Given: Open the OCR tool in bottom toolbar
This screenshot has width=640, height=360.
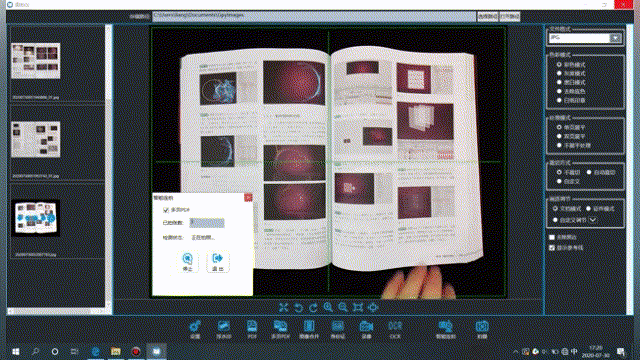Looking at the screenshot, I should pyautogui.click(x=395, y=329).
